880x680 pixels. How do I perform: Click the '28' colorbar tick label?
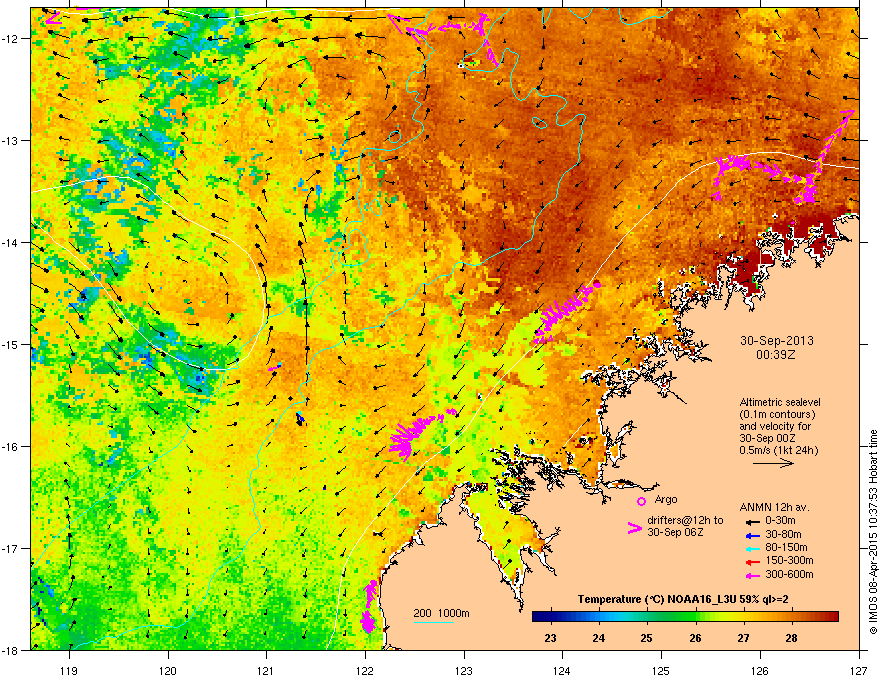791,638
